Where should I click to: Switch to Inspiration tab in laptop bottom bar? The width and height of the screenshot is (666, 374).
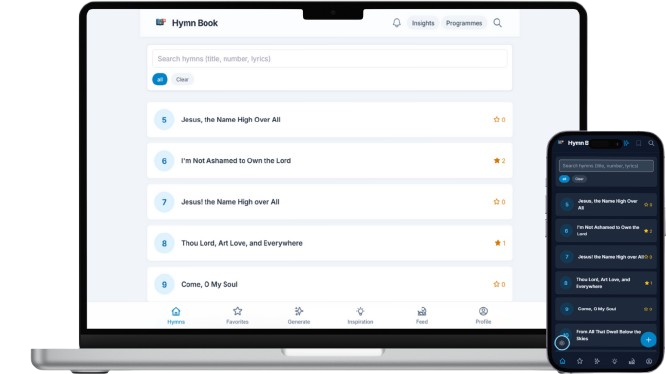(360, 315)
